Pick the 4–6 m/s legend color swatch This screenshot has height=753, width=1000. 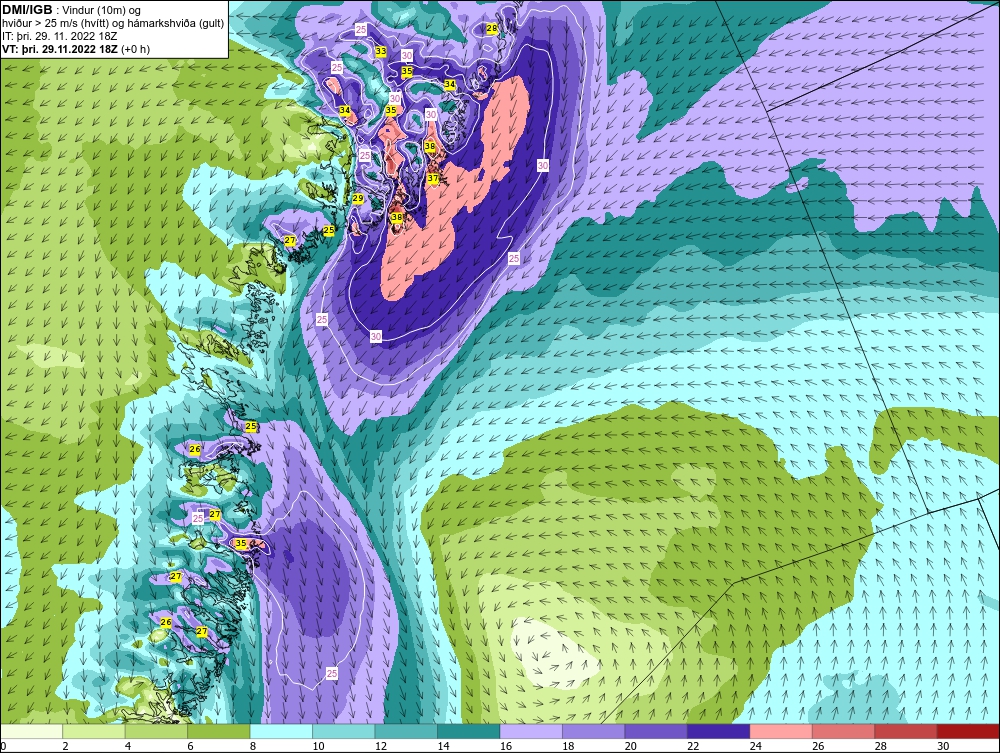(156, 731)
